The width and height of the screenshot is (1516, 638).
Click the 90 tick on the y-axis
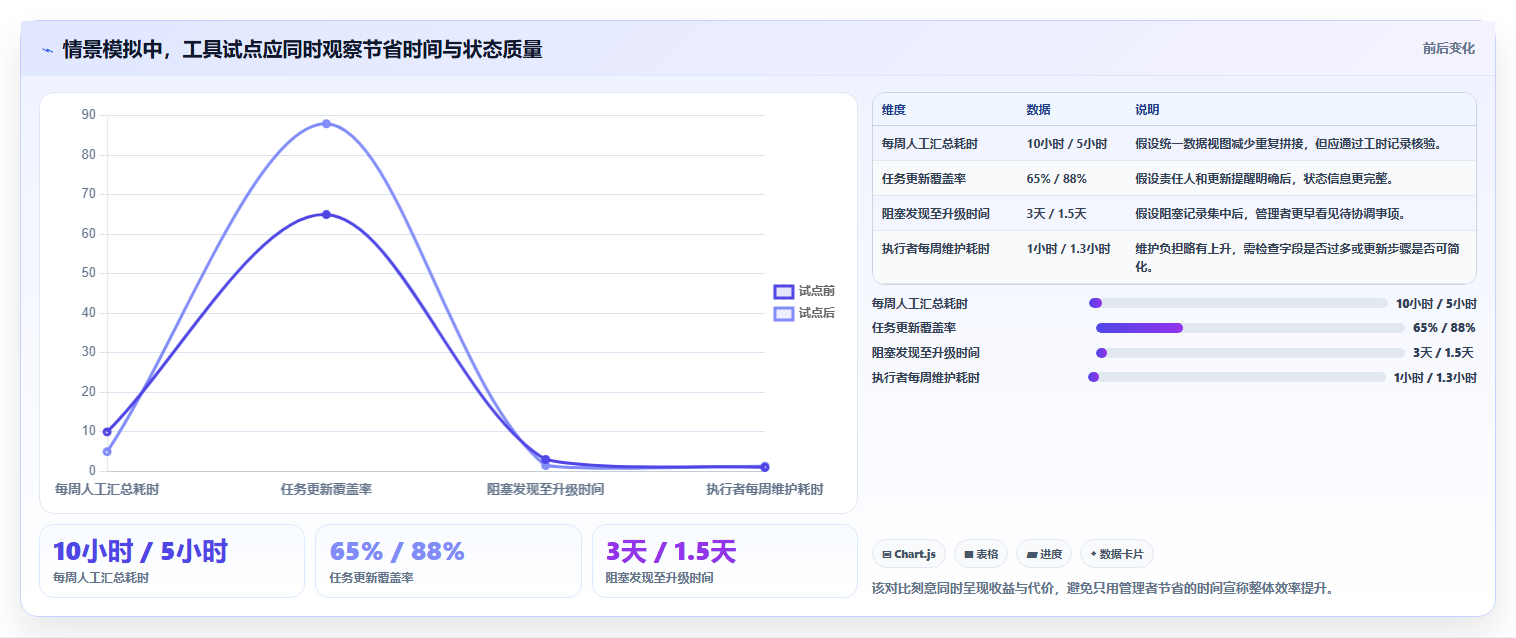pyautogui.click(x=89, y=115)
